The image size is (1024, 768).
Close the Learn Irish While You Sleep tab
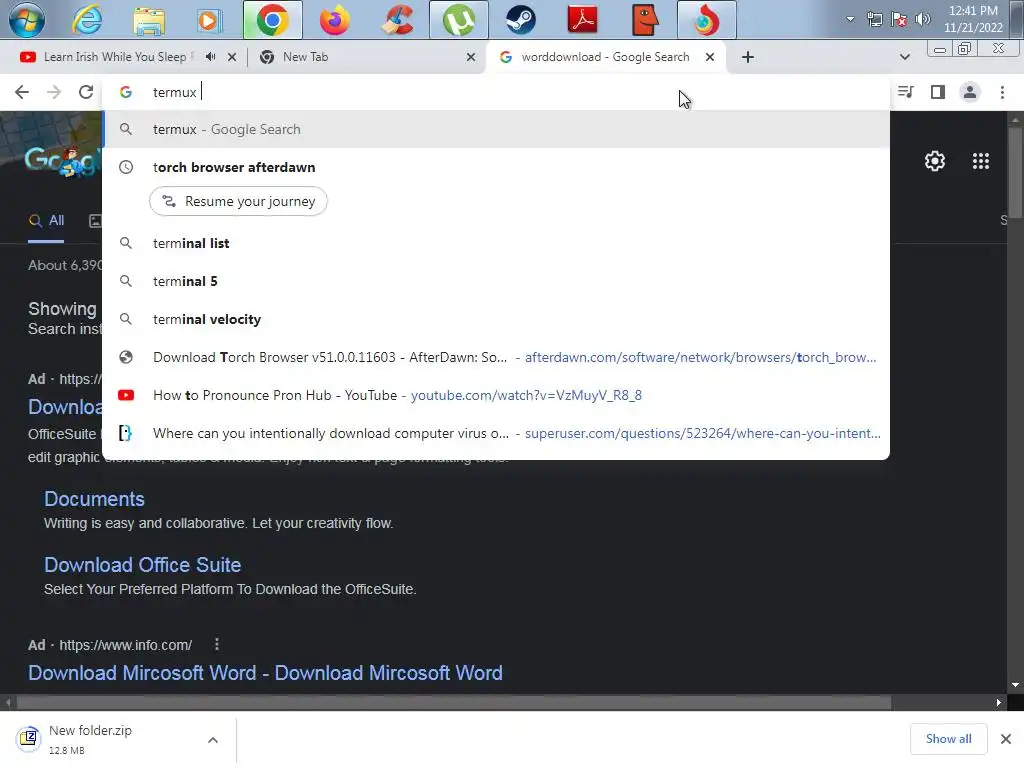(x=232, y=57)
